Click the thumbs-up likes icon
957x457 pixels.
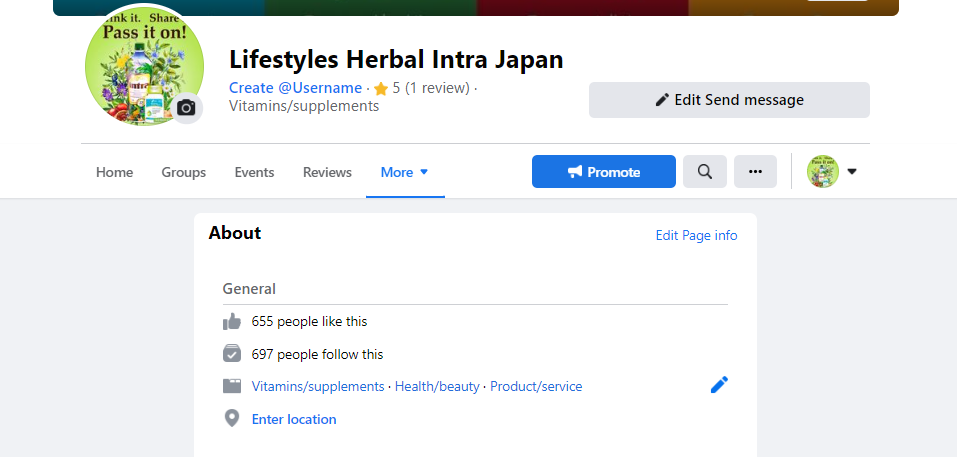pos(232,322)
